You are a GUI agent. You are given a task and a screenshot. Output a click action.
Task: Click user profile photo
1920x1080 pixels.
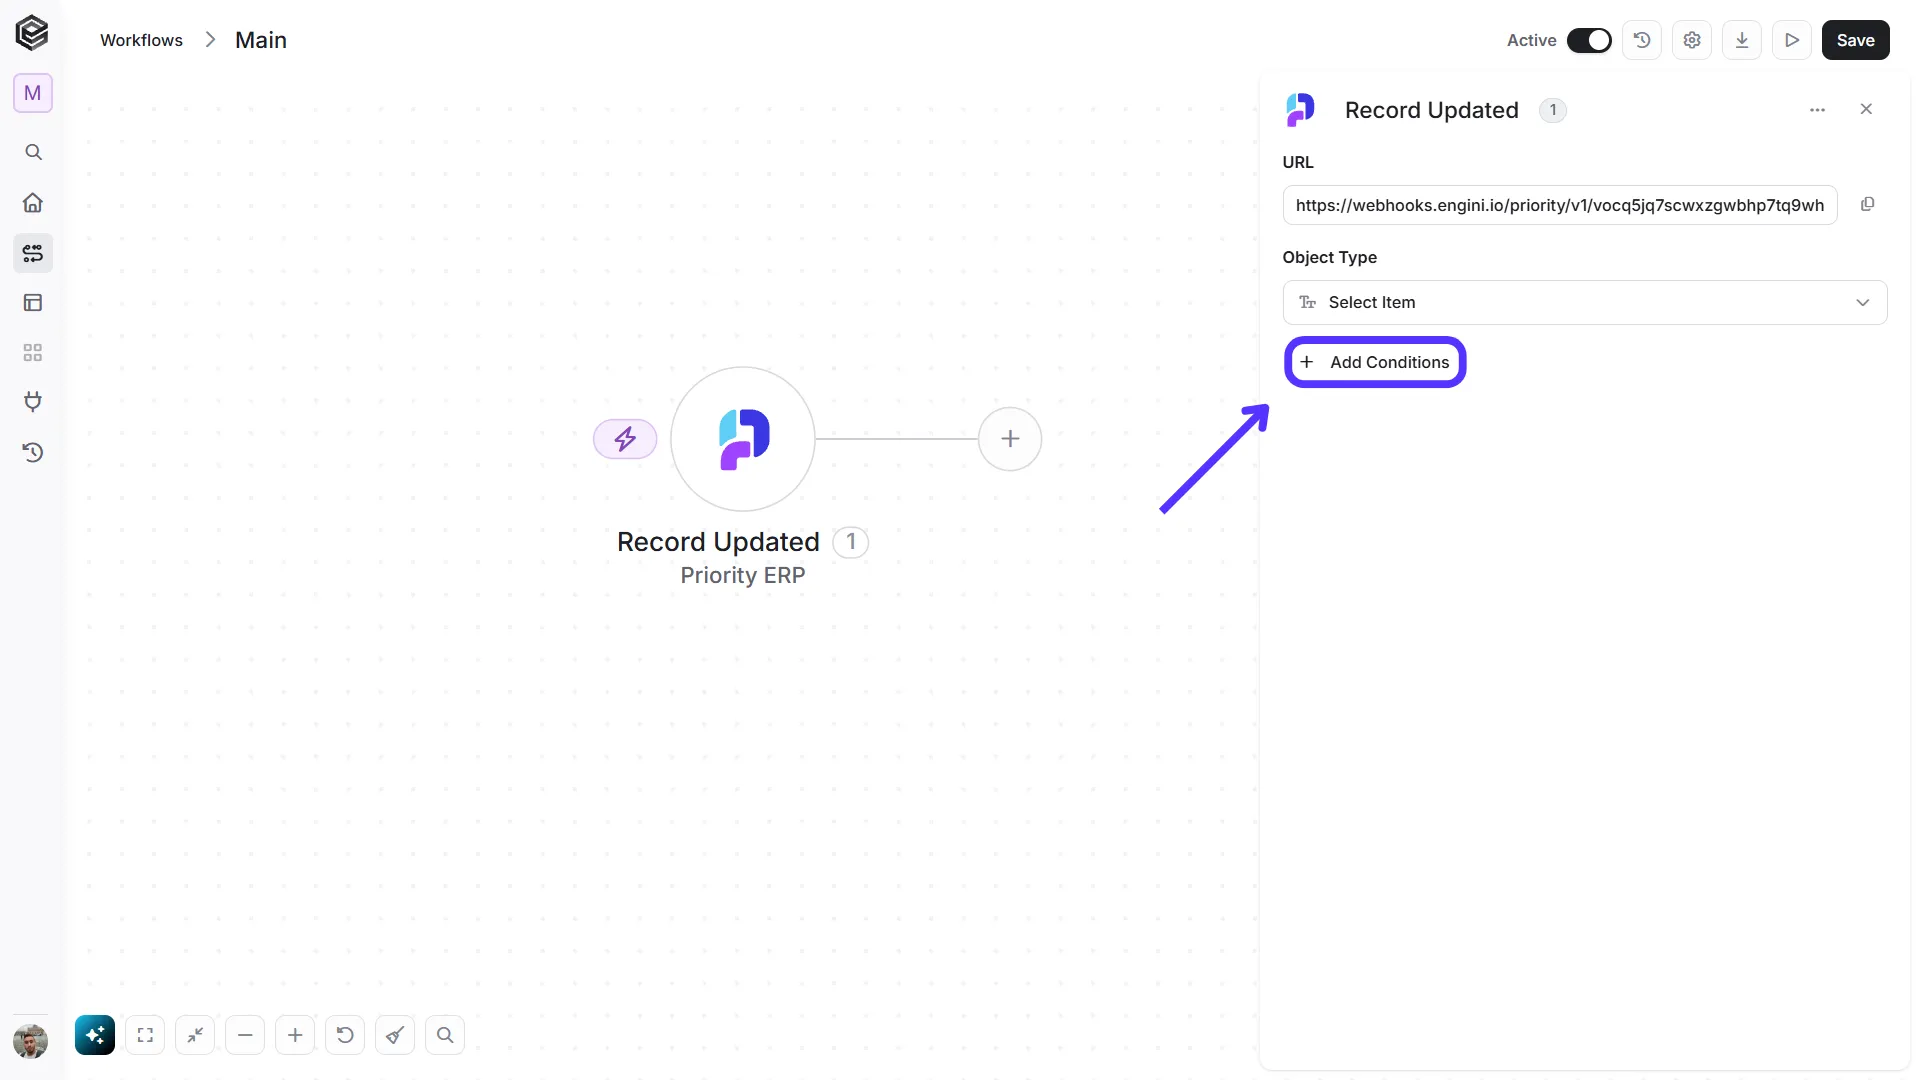click(x=31, y=1041)
